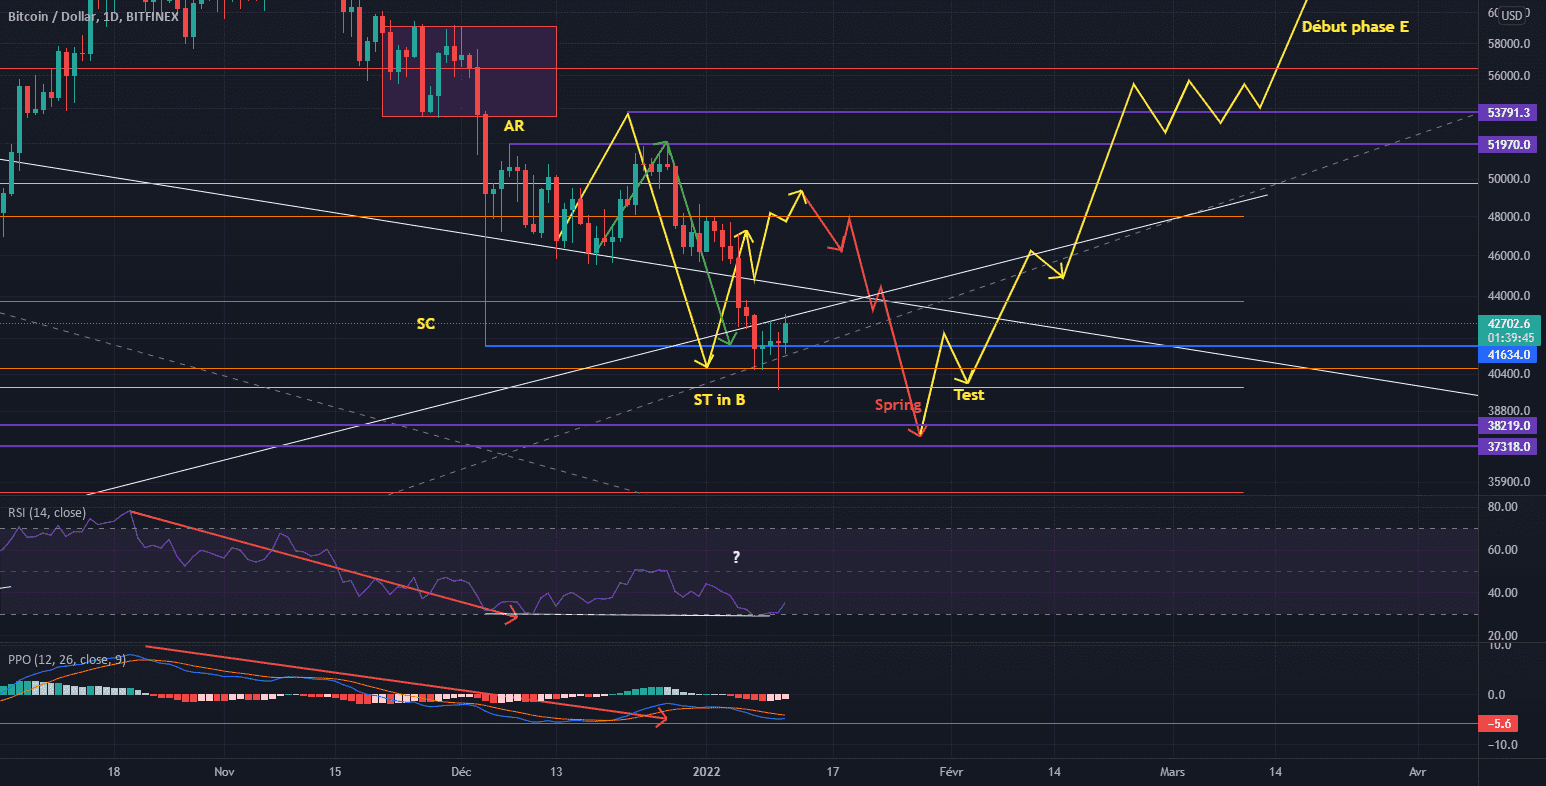Click the 'Avr' date on time axis
Image resolution: width=1546 pixels, height=786 pixels.
(x=1417, y=772)
